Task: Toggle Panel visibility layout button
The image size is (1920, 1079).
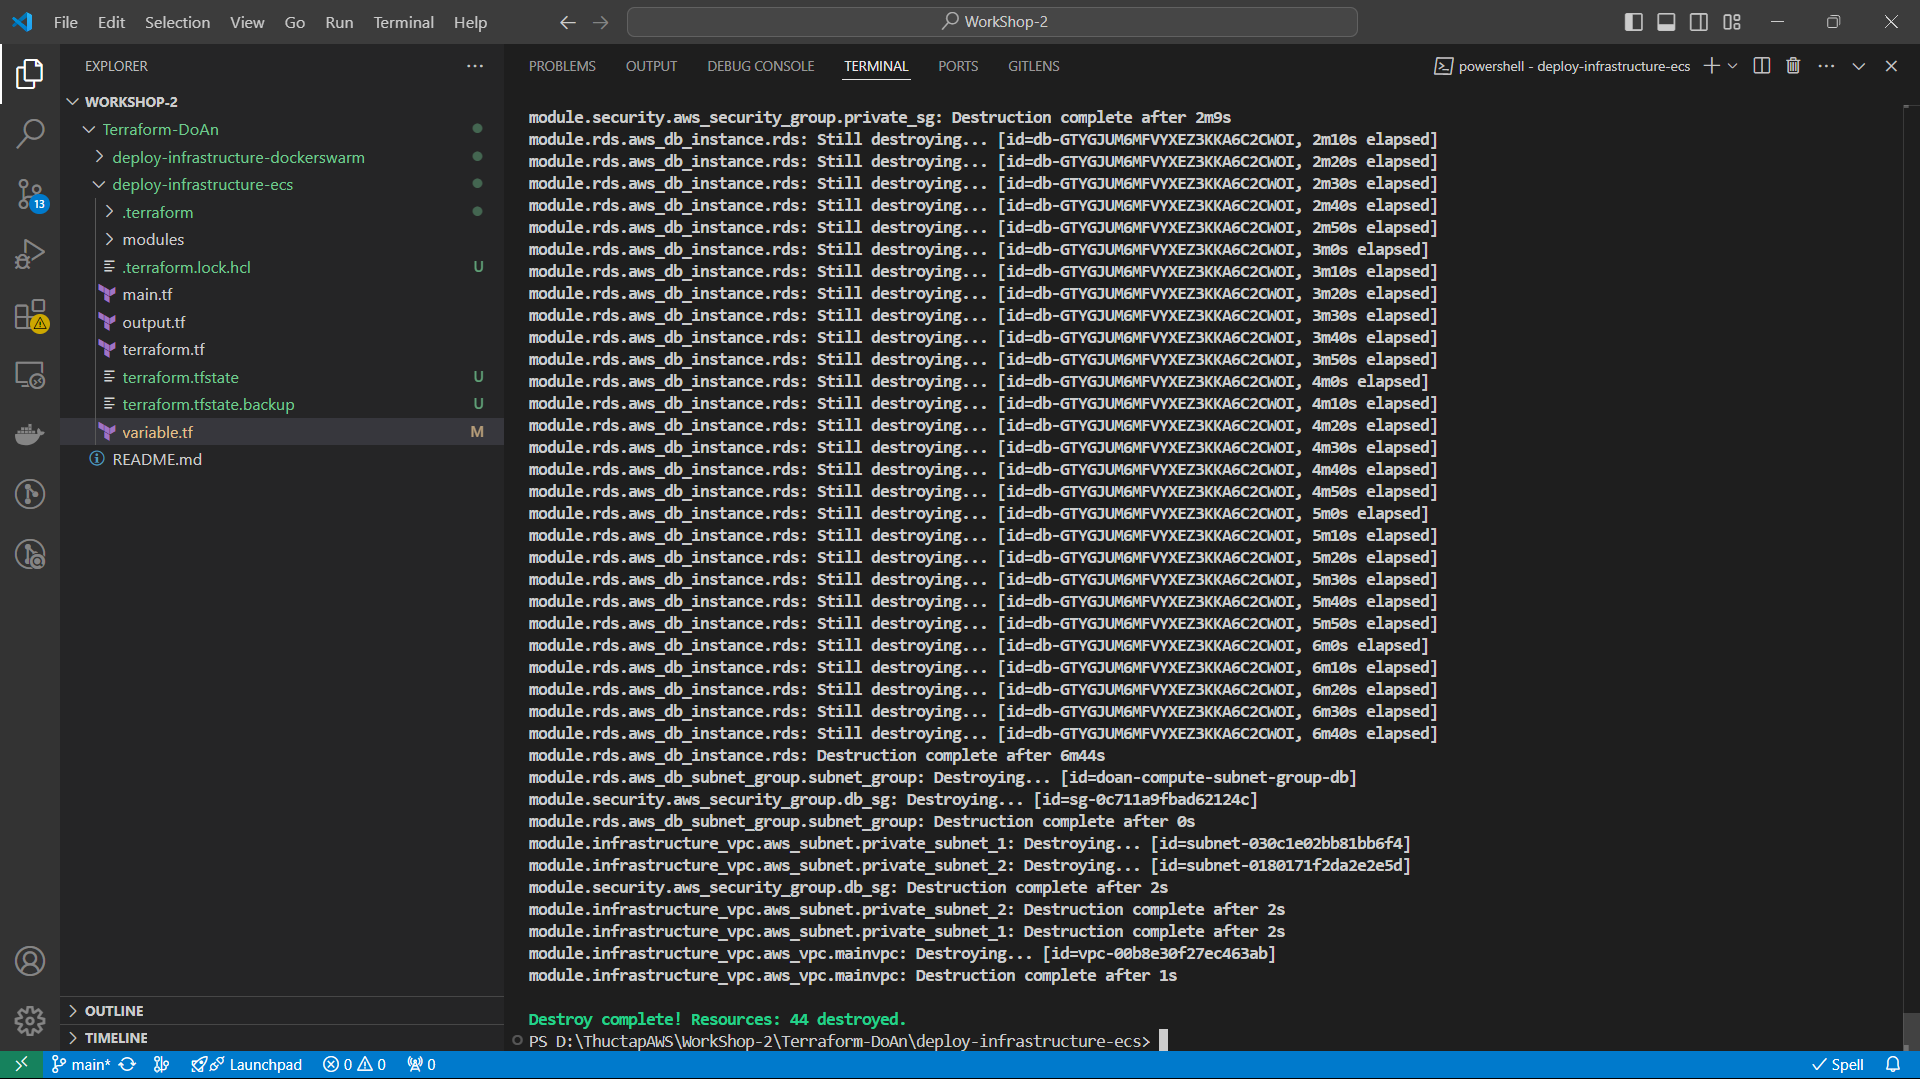Action: (x=1666, y=22)
